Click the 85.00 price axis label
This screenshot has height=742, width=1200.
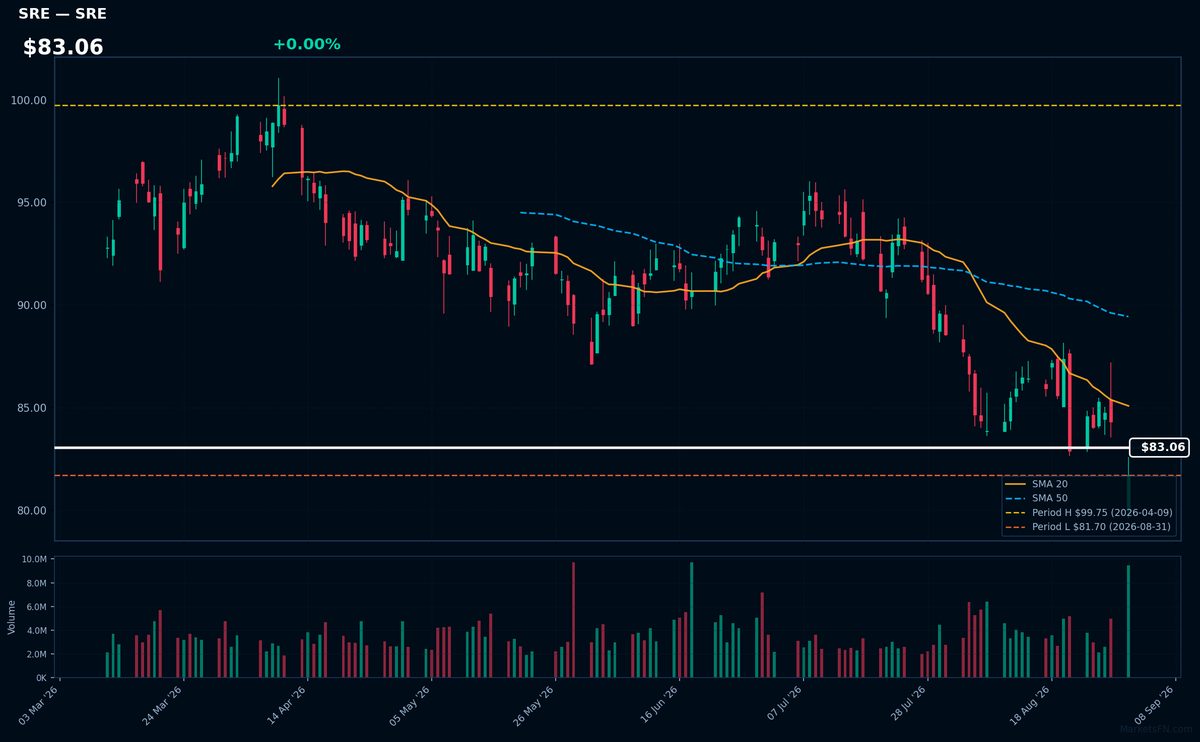[32, 408]
